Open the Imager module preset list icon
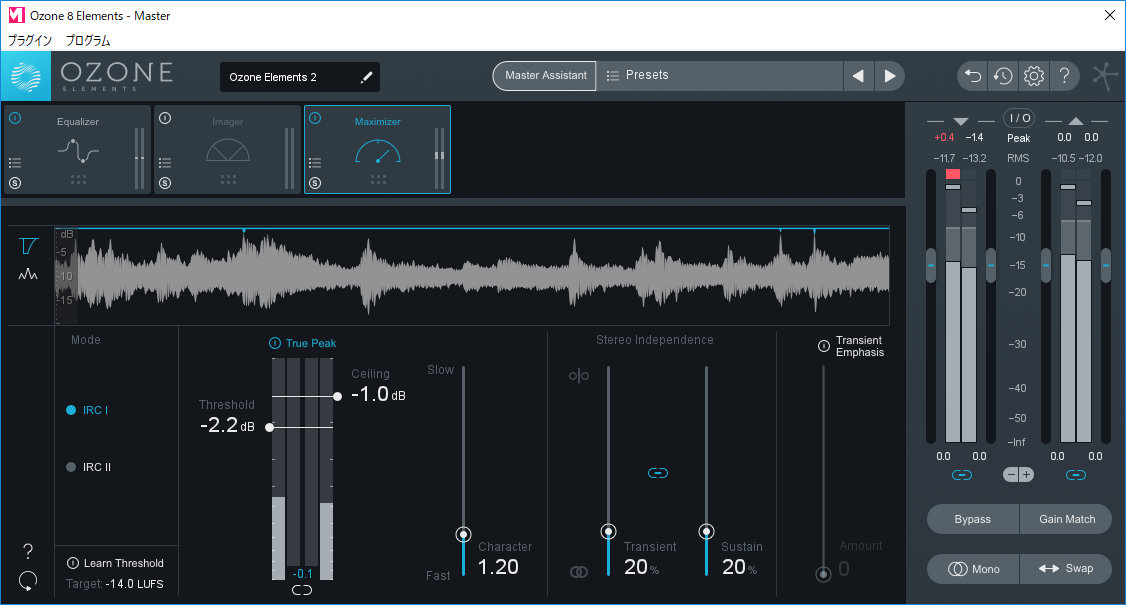 [x=165, y=162]
